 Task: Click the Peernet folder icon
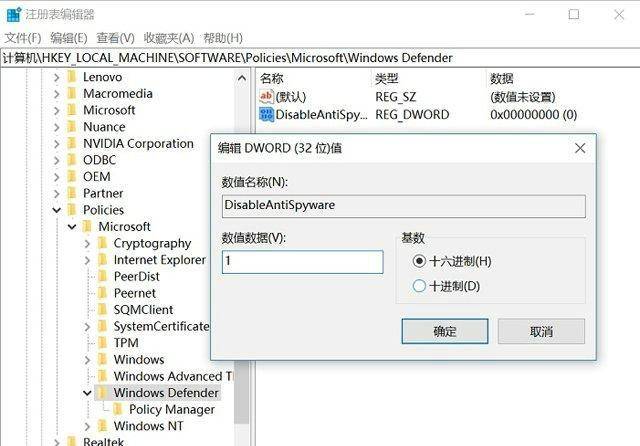(x=102, y=293)
